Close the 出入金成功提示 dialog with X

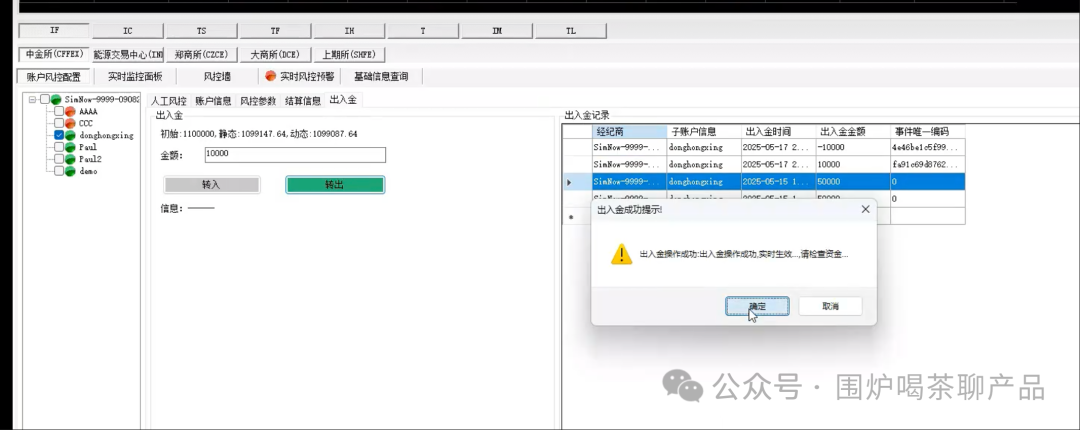(865, 210)
